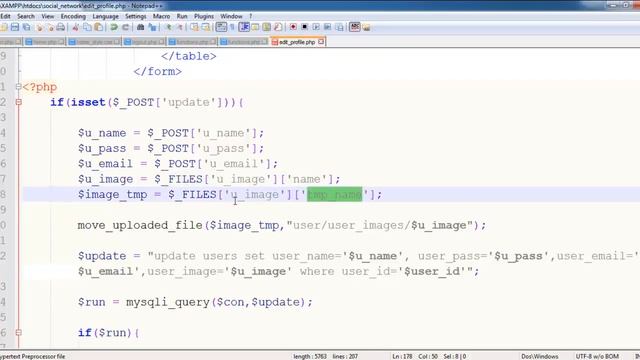Open the Macro menu
This screenshot has height=360, width=640.
(x=161, y=16)
